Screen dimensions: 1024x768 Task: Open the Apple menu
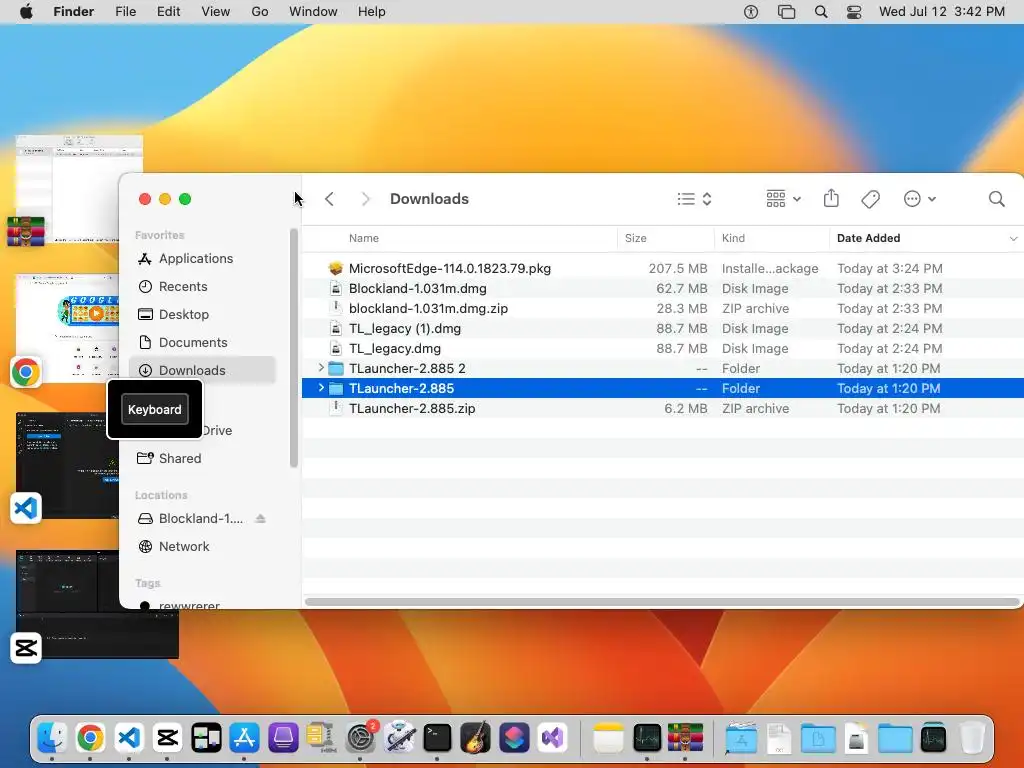pyautogui.click(x=26, y=12)
